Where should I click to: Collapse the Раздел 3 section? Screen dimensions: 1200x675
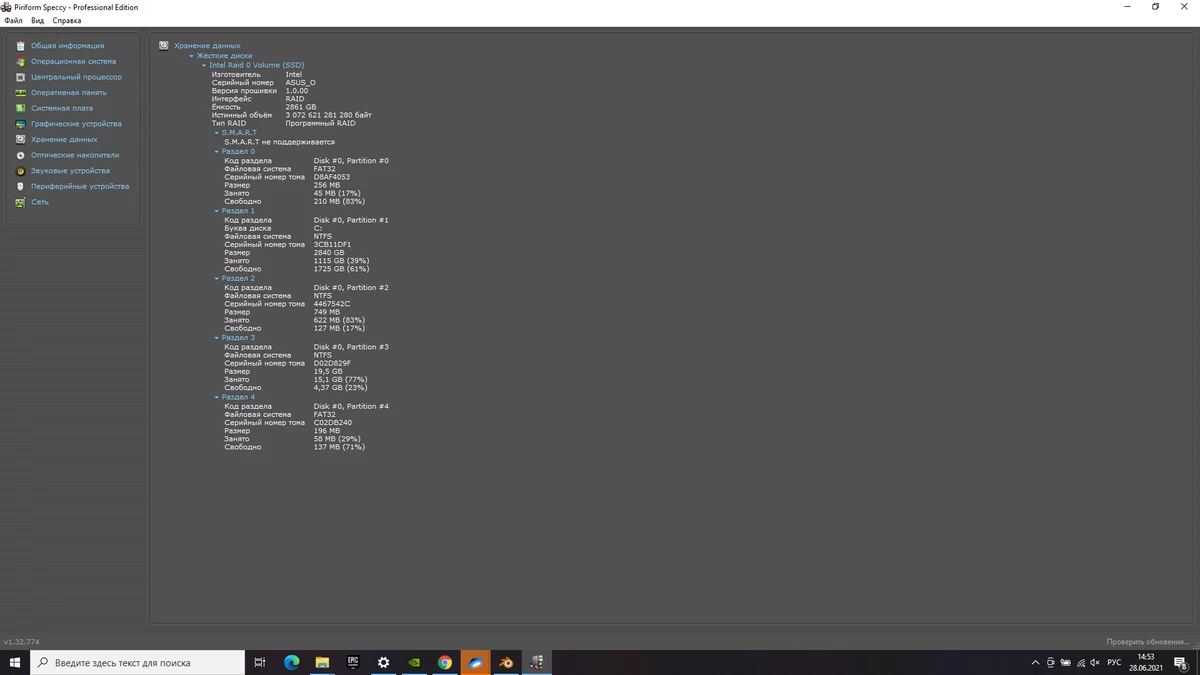[217, 338]
